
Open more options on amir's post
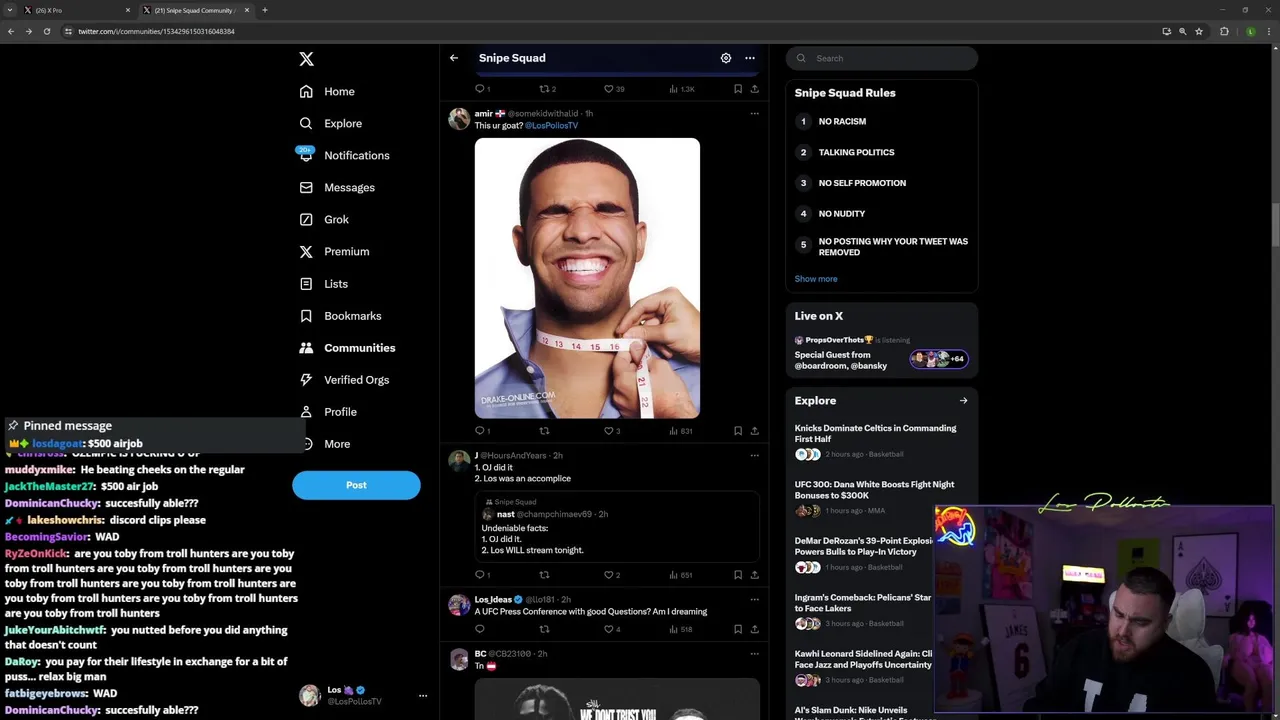click(x=754, y=113)
